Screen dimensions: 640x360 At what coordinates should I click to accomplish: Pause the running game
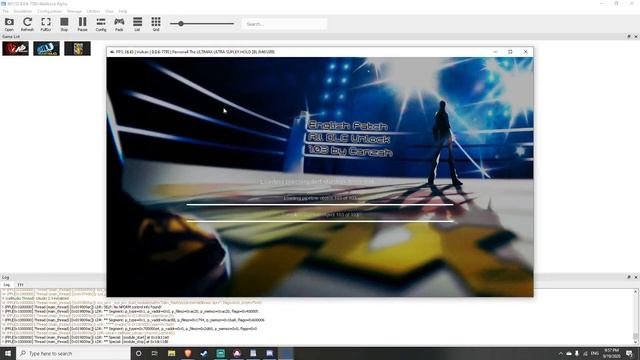(82, 24)
